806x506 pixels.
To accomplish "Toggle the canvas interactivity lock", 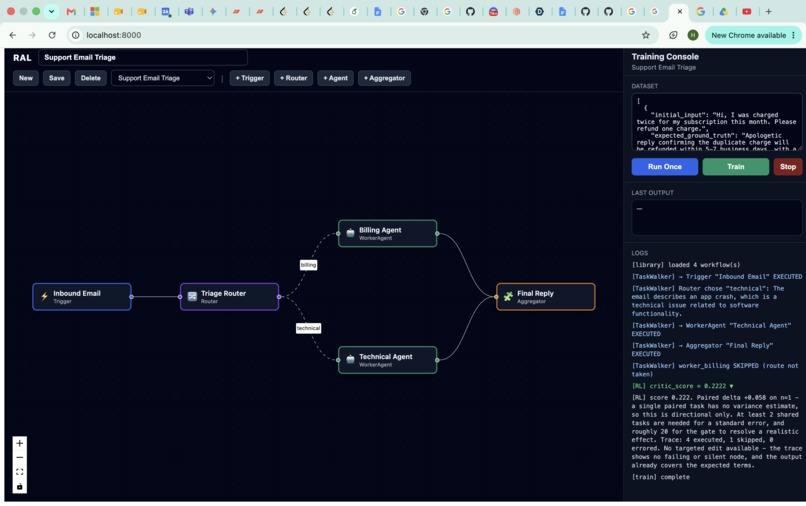I will (x=20, y=486).
